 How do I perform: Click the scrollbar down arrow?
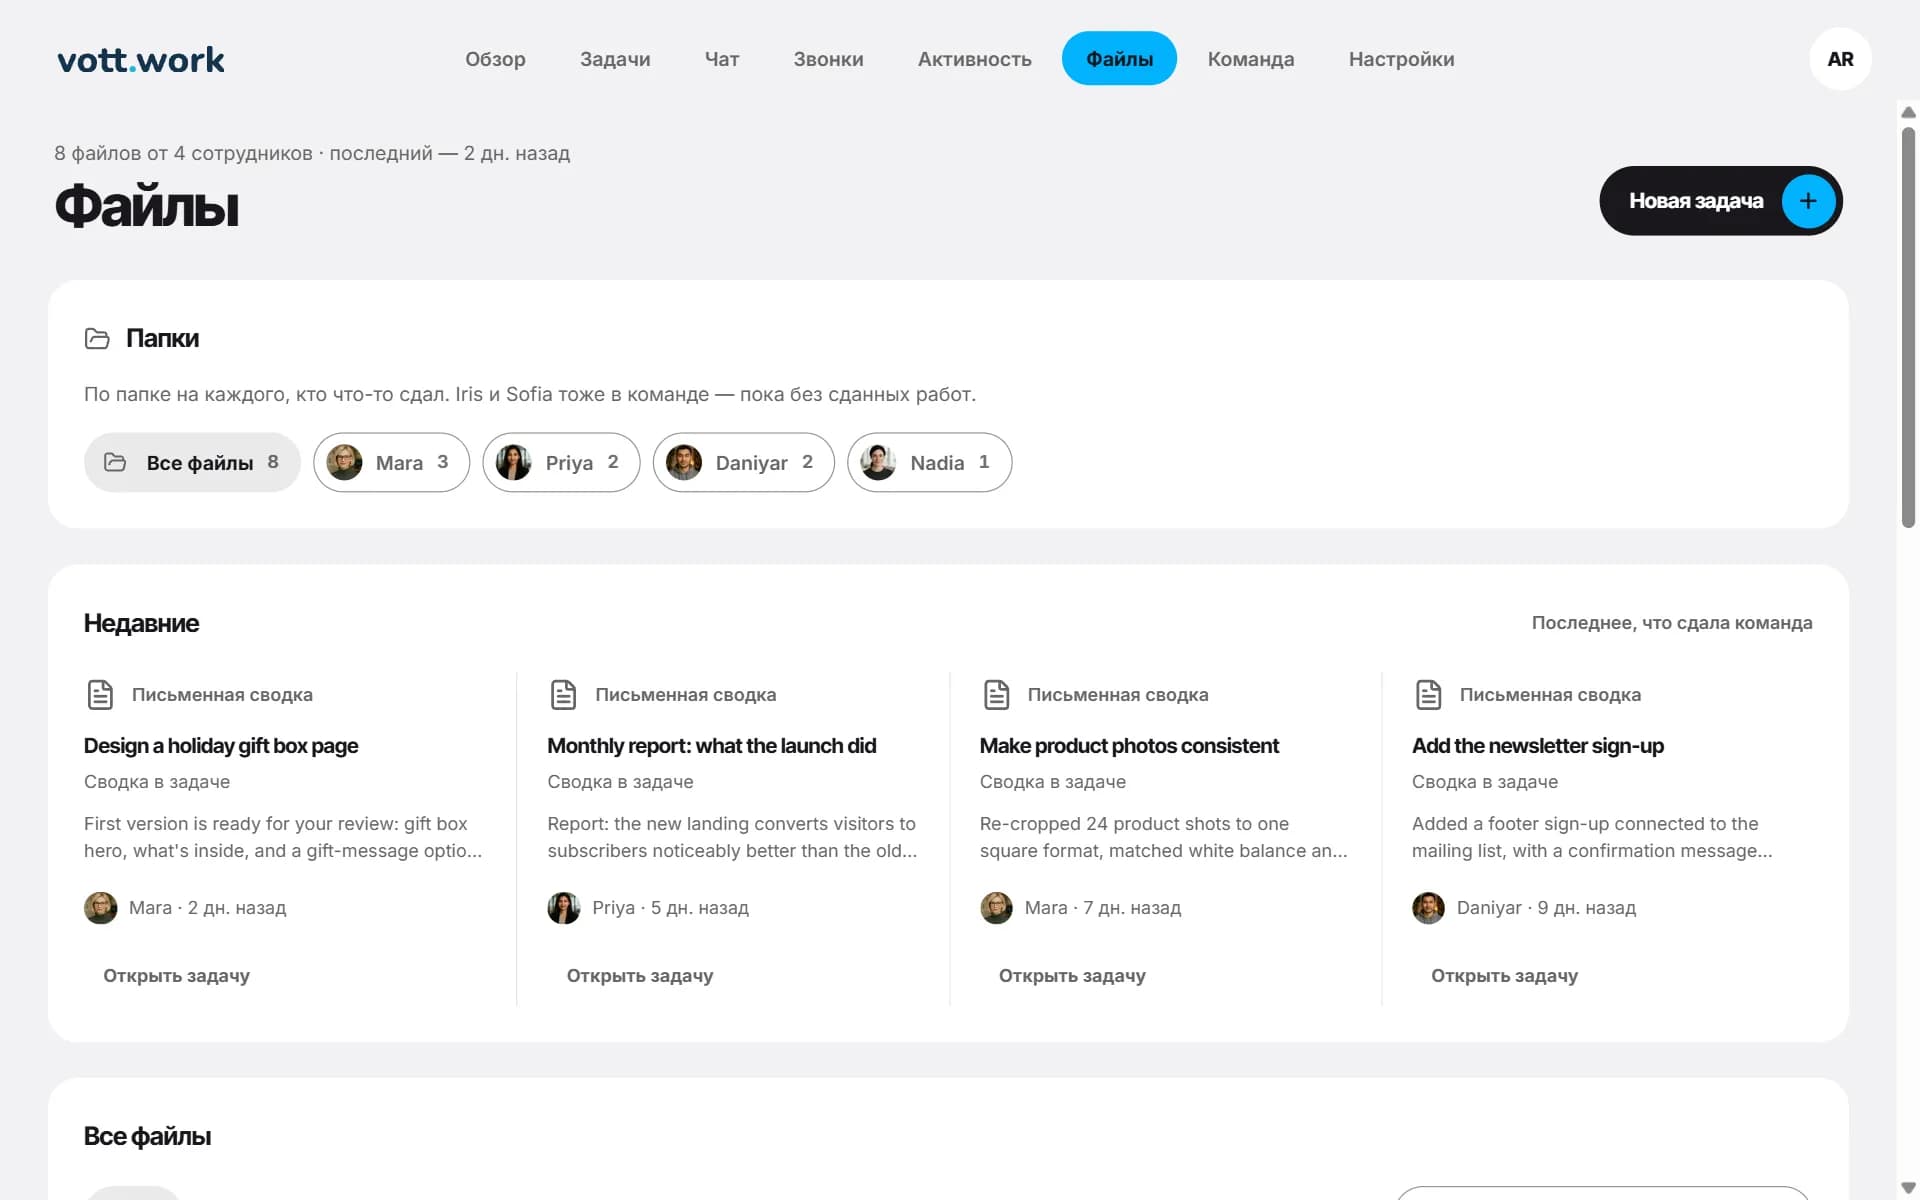pos(1908,1188)
